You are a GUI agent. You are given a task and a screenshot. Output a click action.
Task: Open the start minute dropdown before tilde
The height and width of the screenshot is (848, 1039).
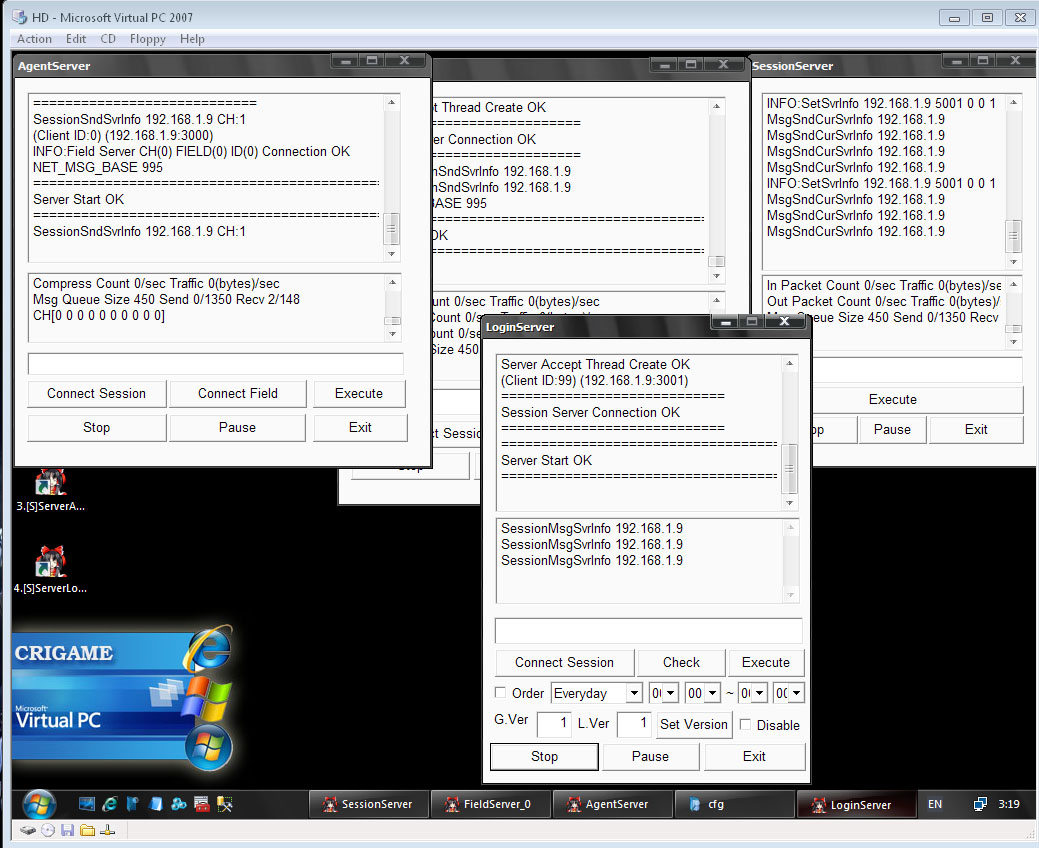click(x=712, y=693)
